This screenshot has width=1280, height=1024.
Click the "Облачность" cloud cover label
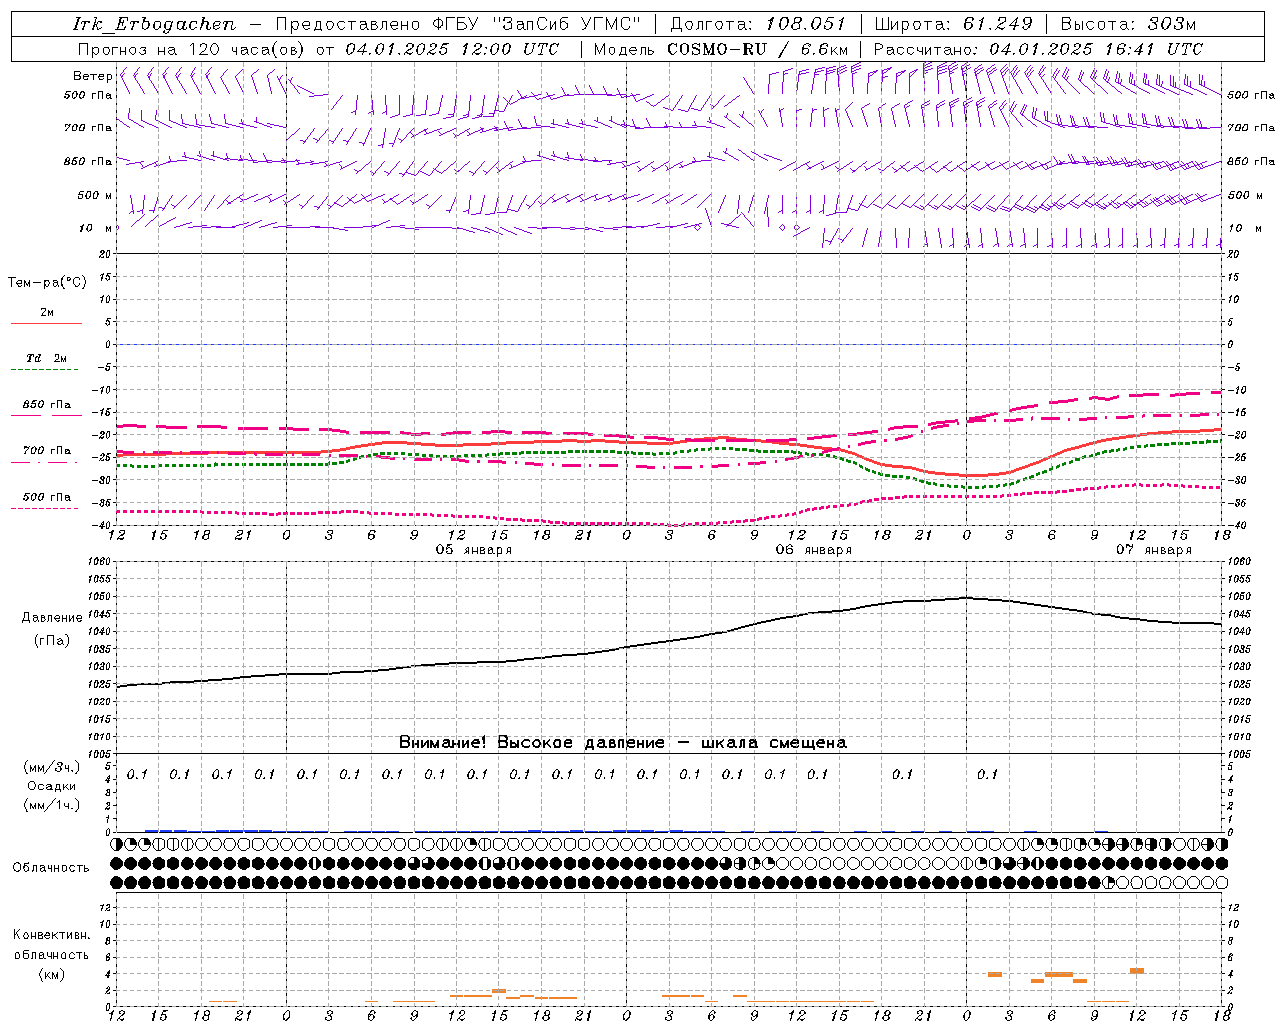(51, 868)
